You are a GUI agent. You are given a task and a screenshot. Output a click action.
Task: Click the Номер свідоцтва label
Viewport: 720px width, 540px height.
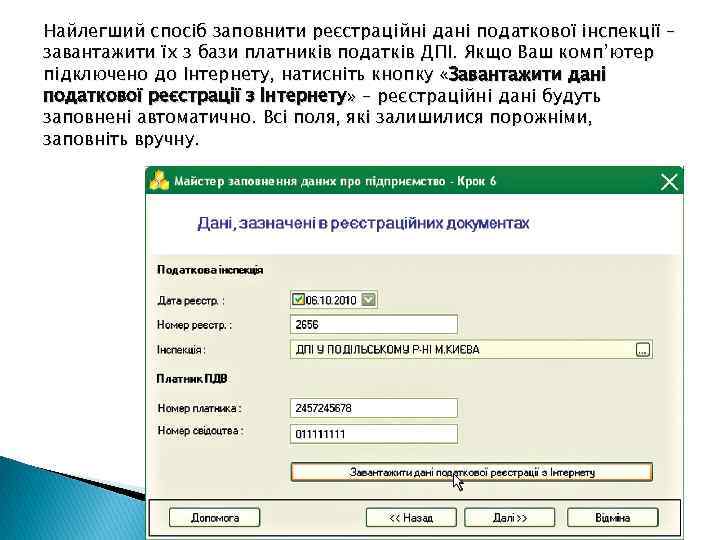[200, 431]
